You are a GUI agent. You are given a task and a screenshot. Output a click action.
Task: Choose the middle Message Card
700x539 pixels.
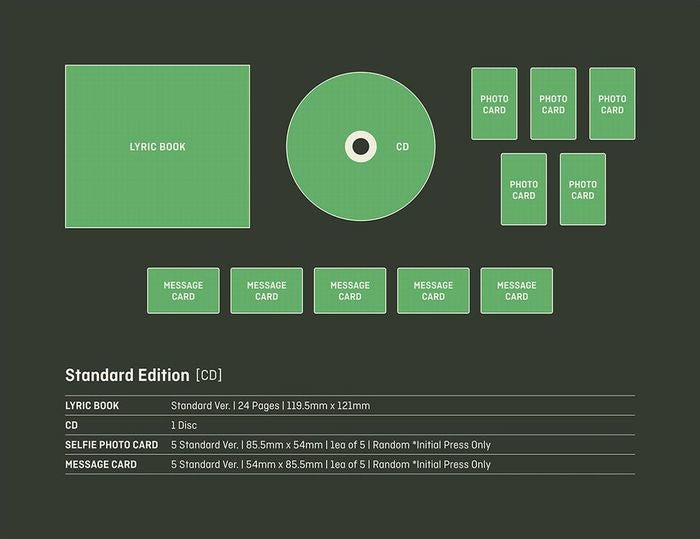tap(350, 291)
